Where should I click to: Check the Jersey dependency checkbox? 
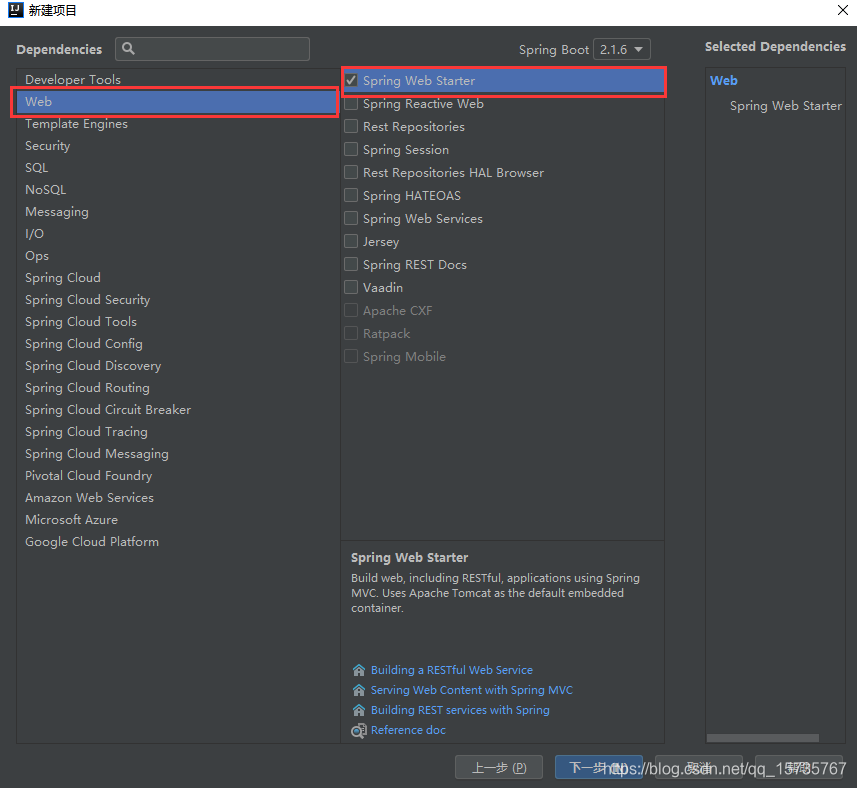[351, 241]
